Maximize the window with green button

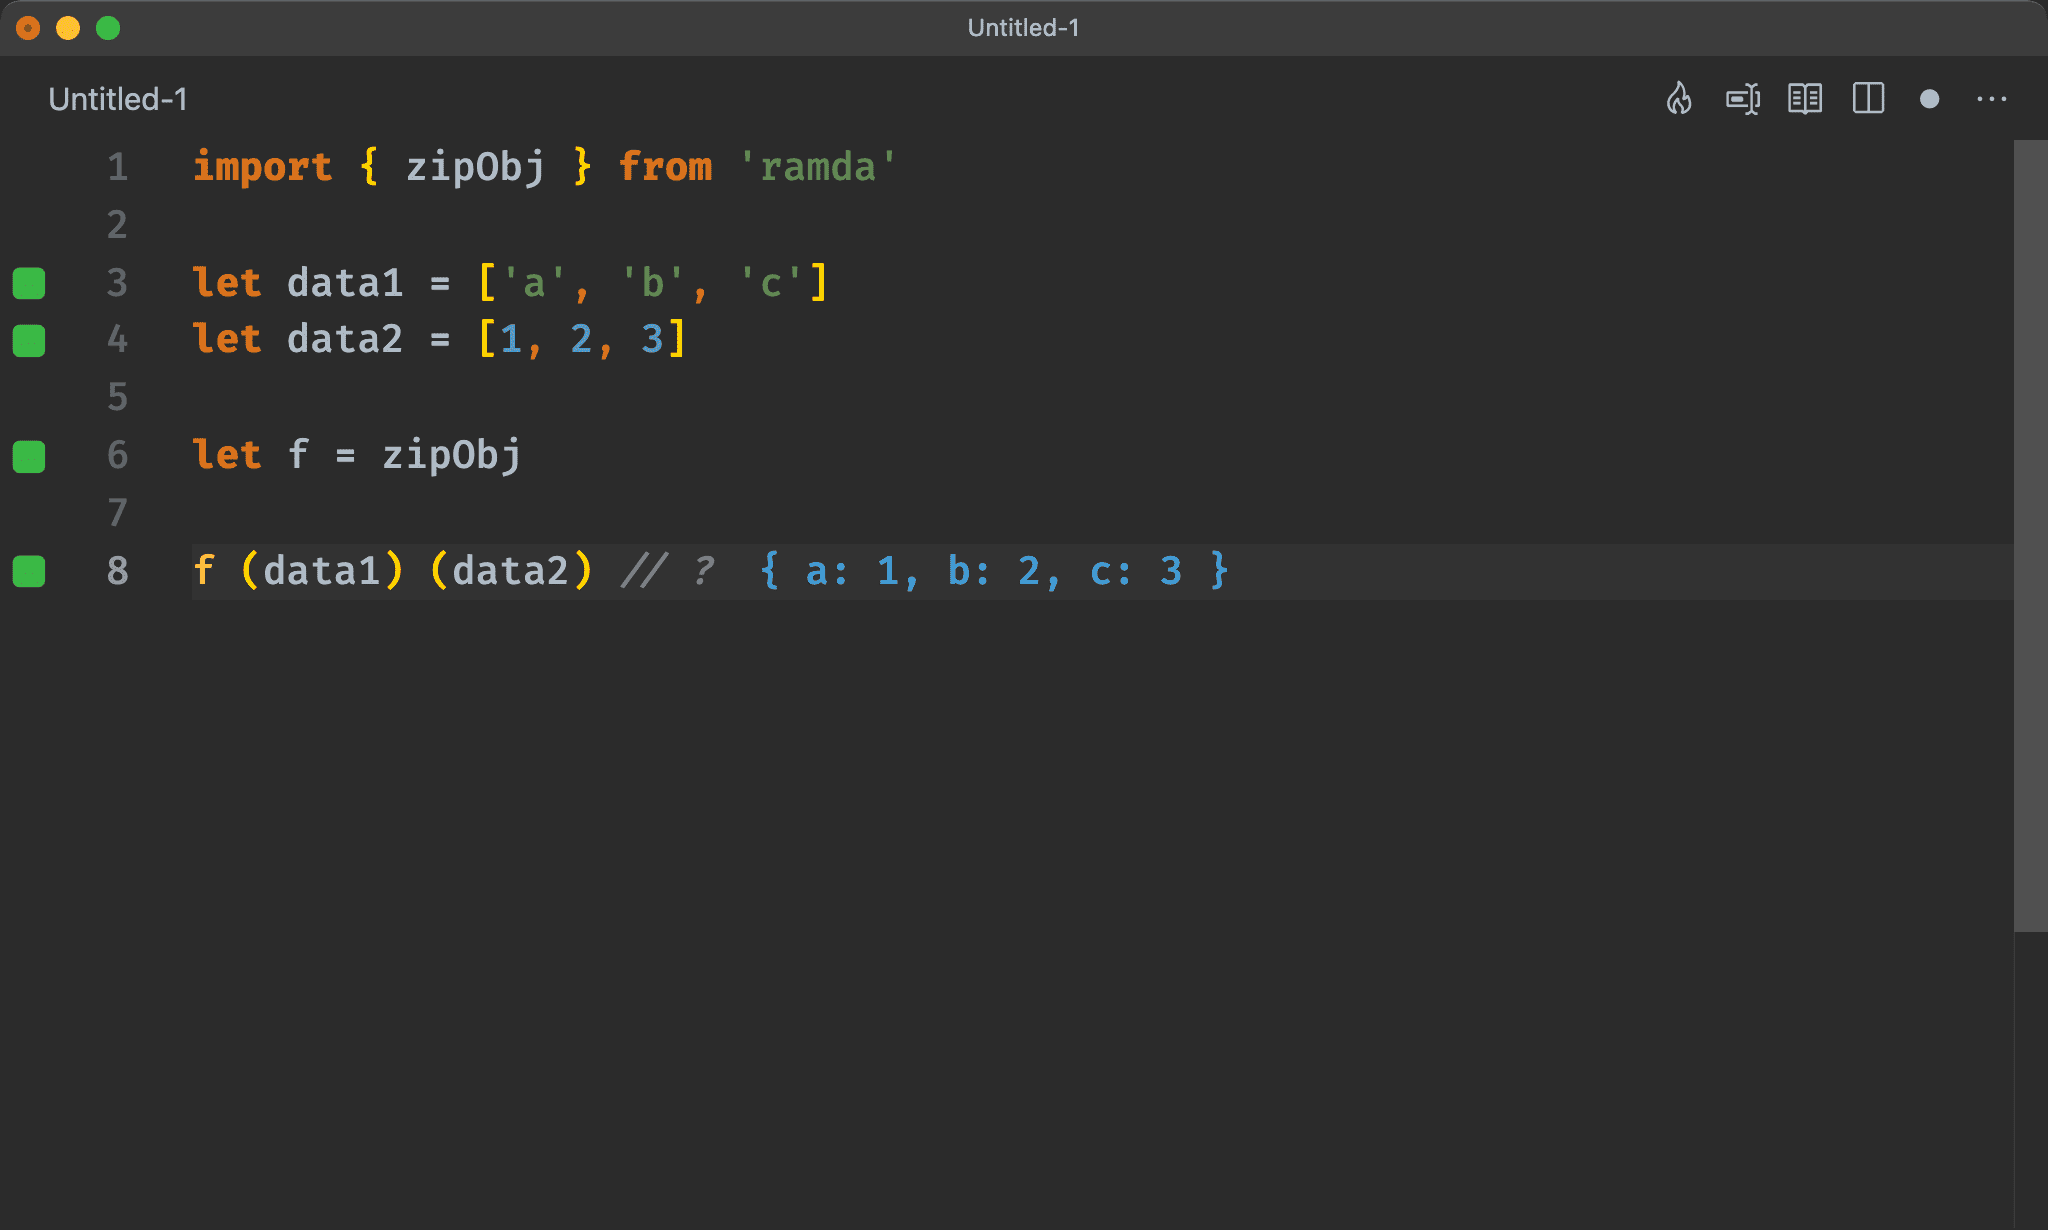pos(108,28)
